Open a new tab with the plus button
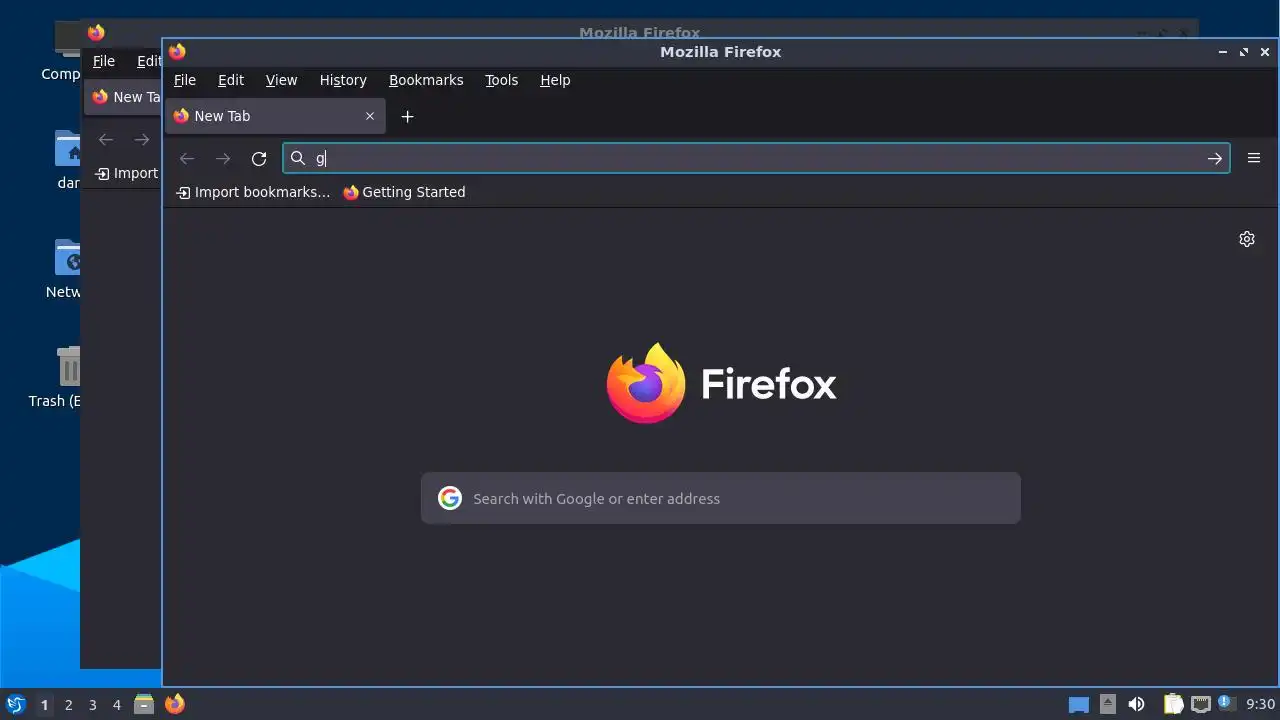The image size is (1280, 720). (407, 116)
